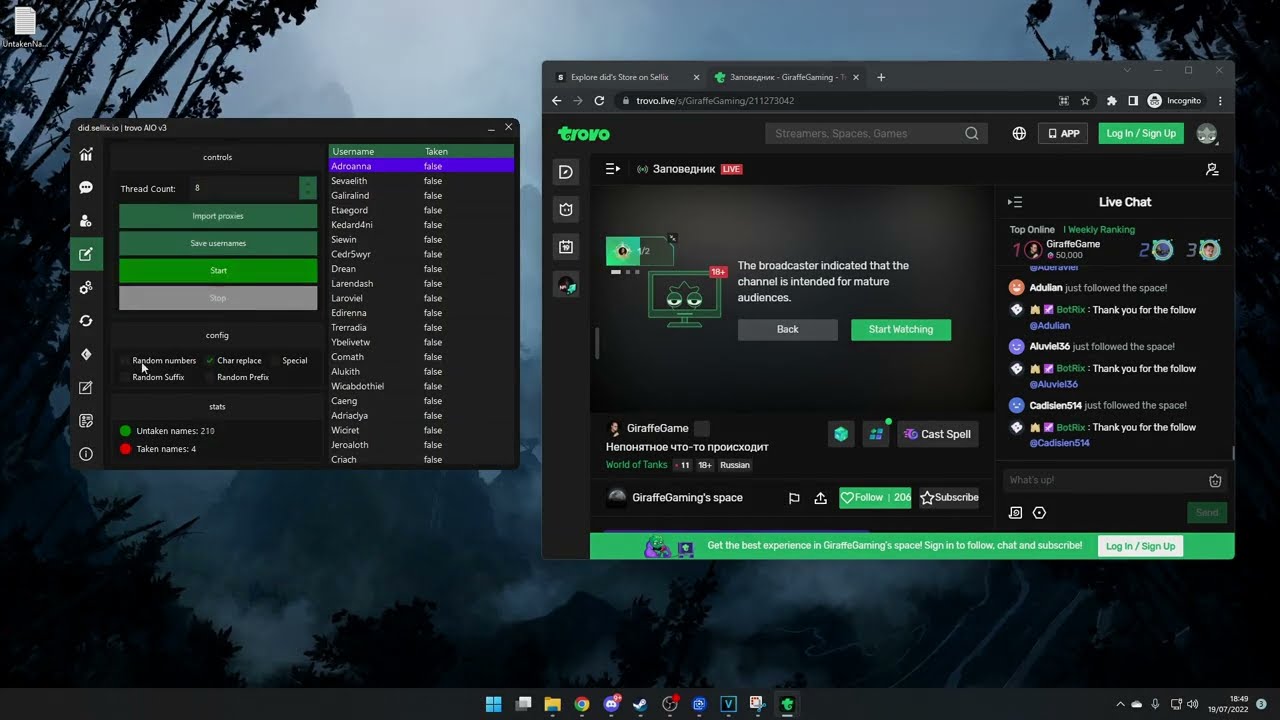Click the Start Watching button
This screenshot has width=1280, height=720.
(x=900, y=330)
